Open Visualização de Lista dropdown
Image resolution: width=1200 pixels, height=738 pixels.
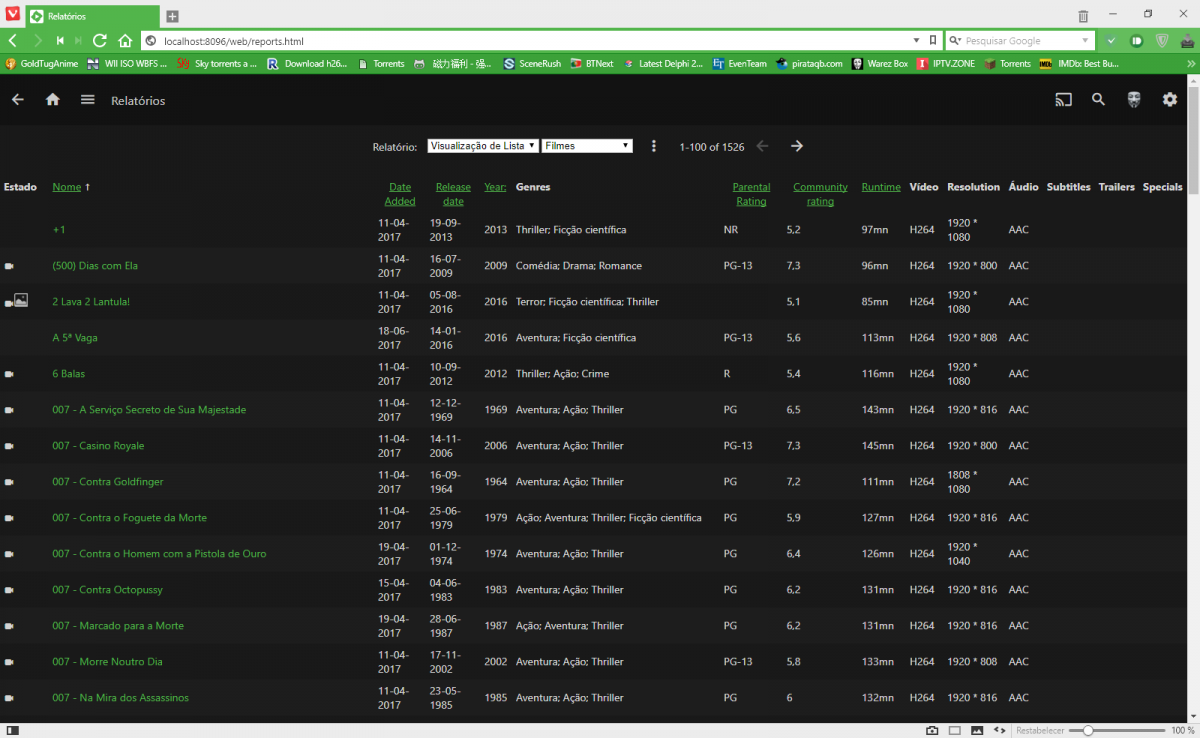(x=483, y=146)
